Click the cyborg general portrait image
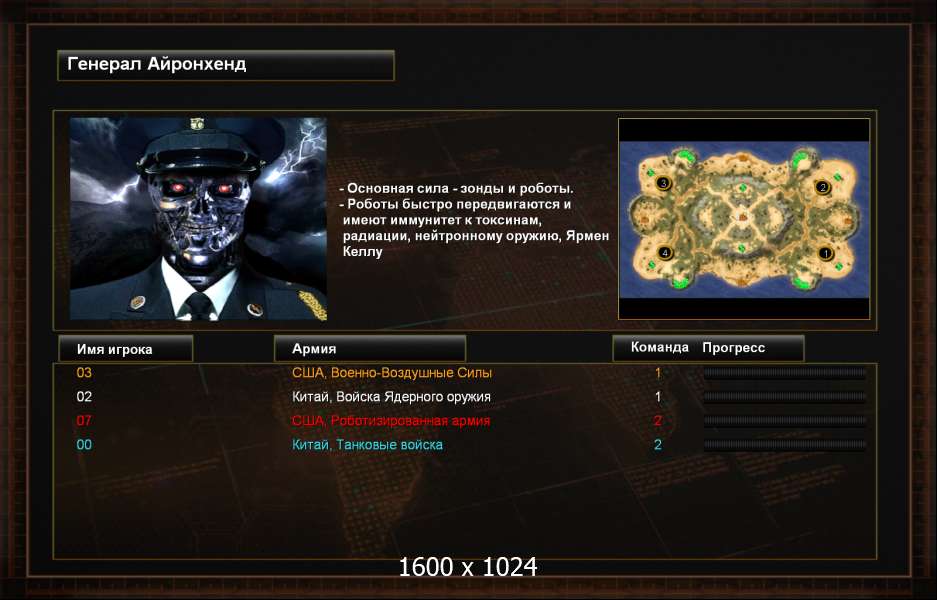This screenshot has width=937, height=600. (x=198, y=219)
